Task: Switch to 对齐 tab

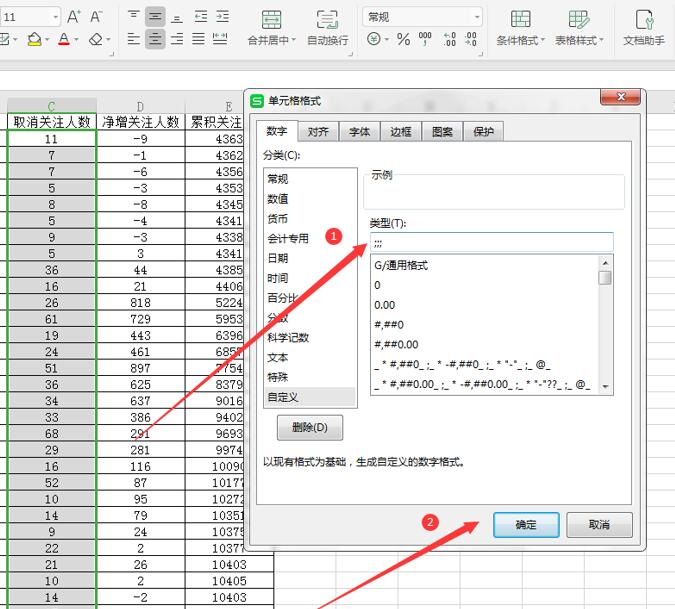Action: pyautogui.click(x=318, y=131)
